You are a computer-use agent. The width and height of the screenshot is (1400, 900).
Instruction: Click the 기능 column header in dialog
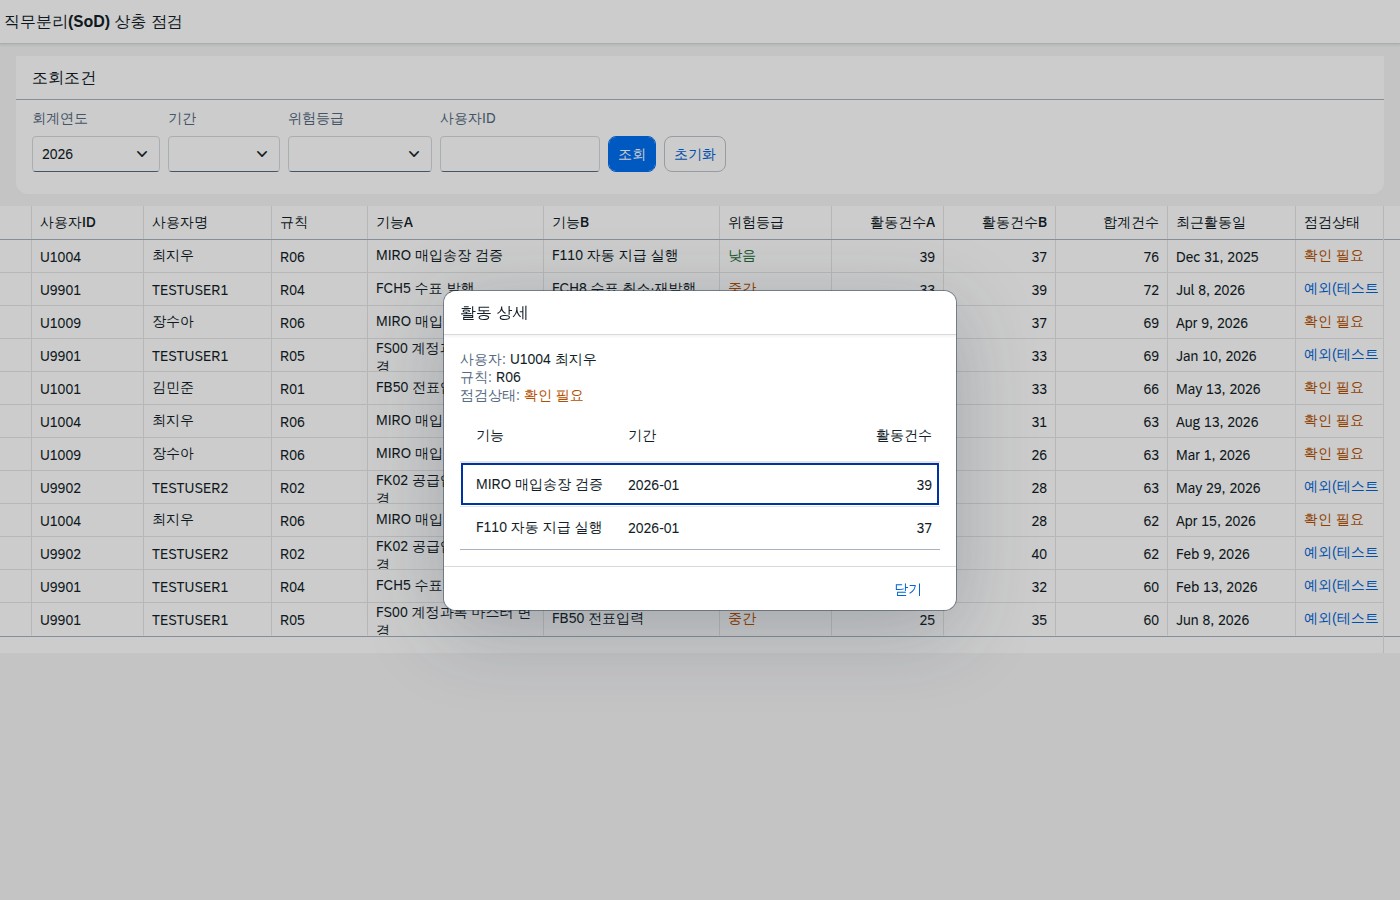[x=490, y=435]
